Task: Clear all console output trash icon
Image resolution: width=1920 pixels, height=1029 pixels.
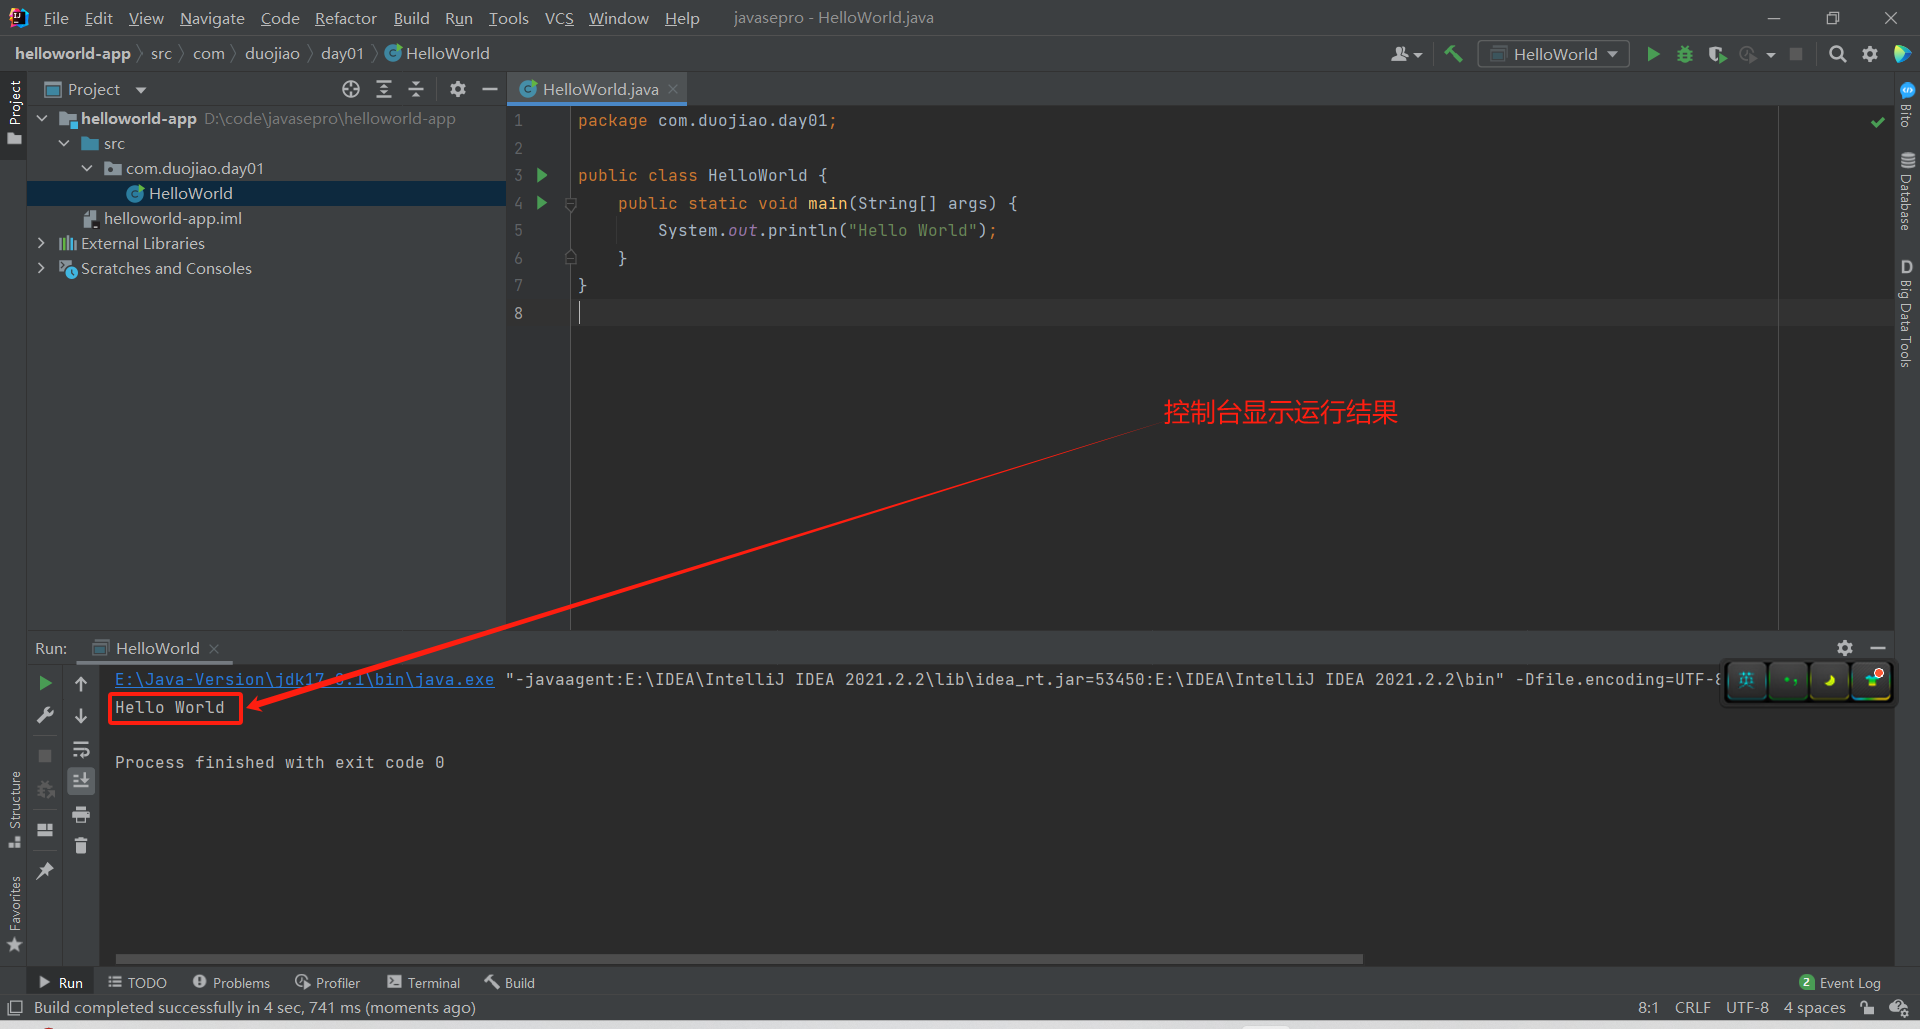Action: [x=81, y=846]
